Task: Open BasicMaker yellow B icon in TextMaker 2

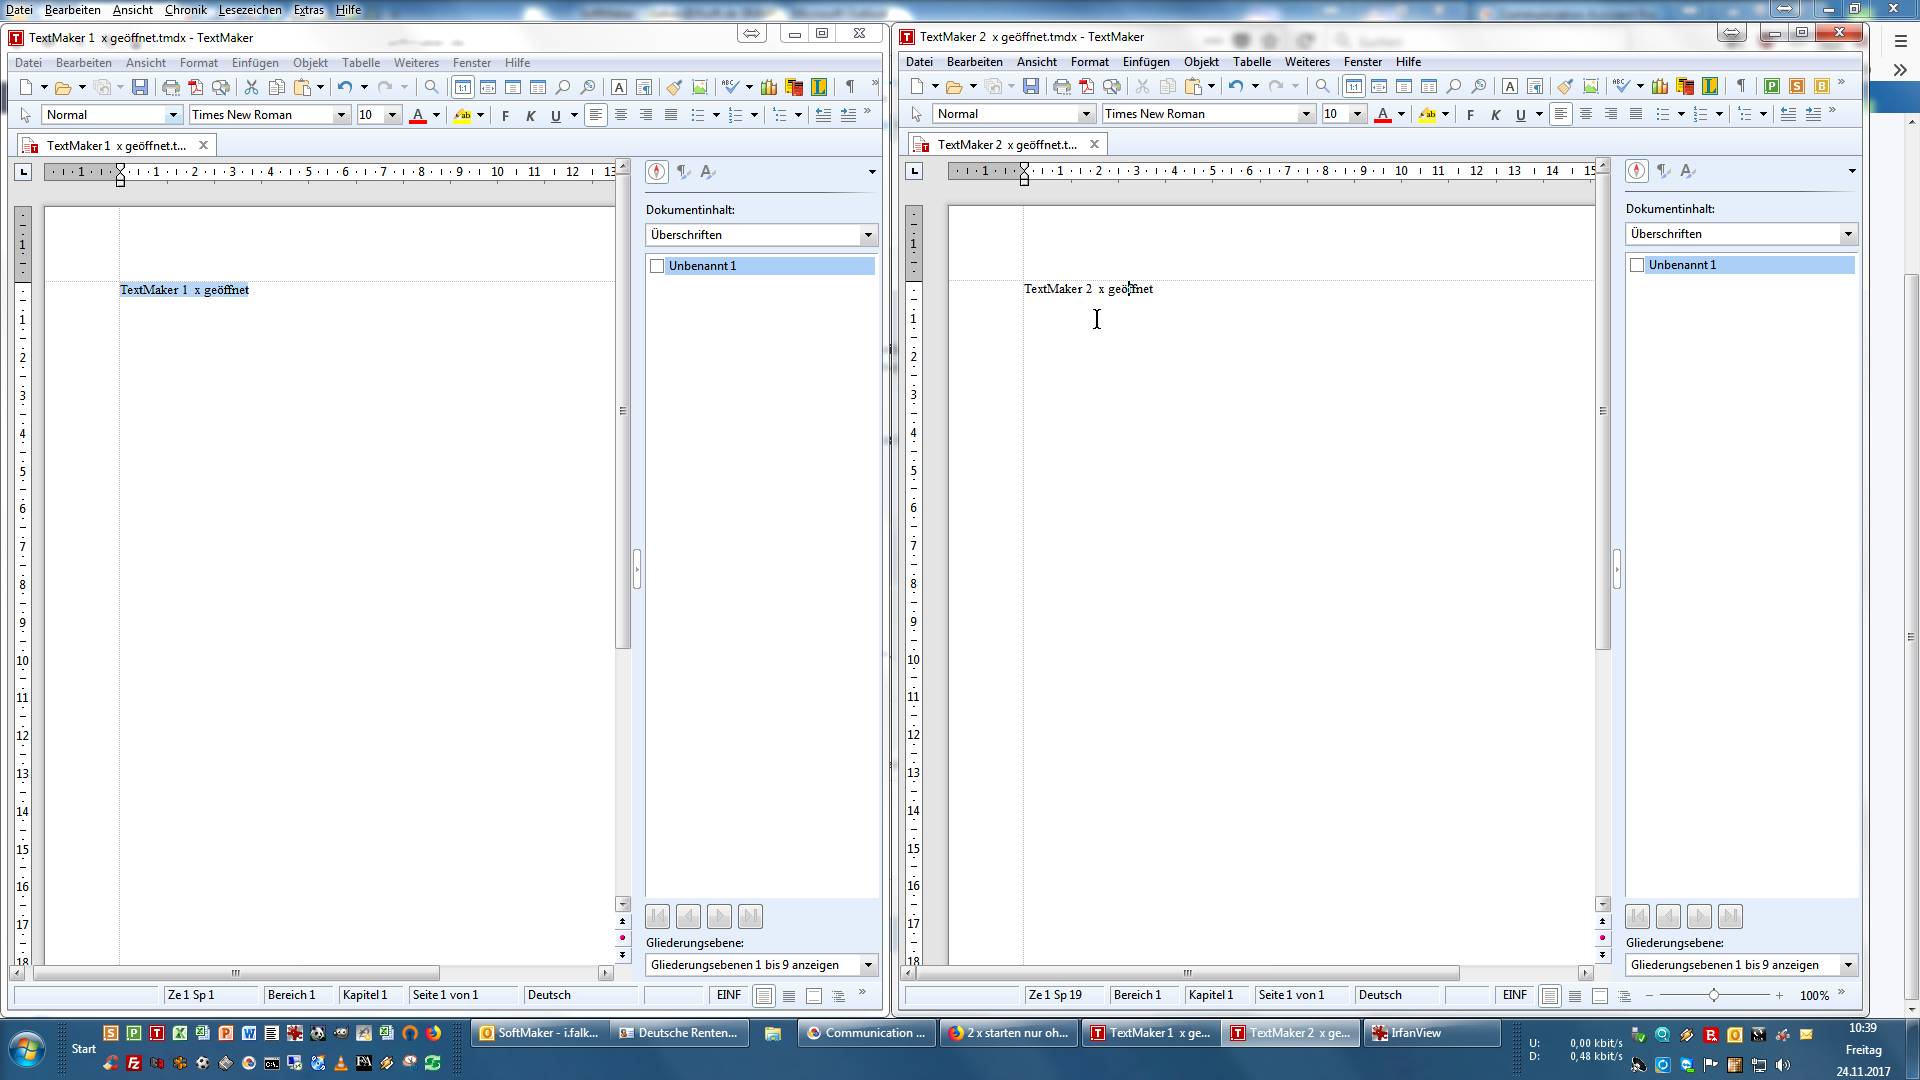Action: click(1822, 86)
